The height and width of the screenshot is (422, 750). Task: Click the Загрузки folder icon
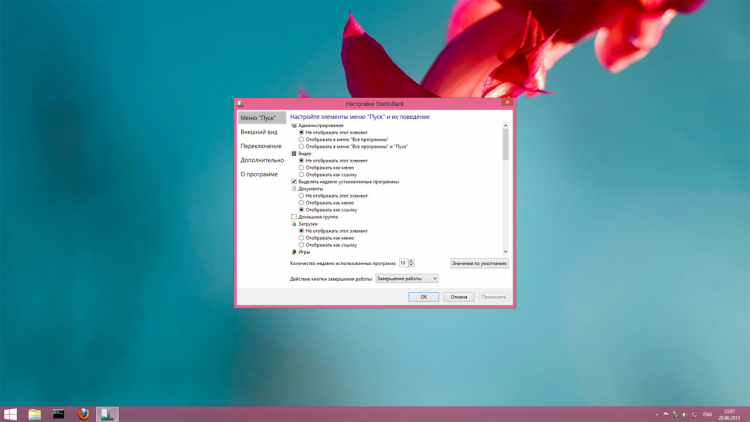(x=294, y=224)
